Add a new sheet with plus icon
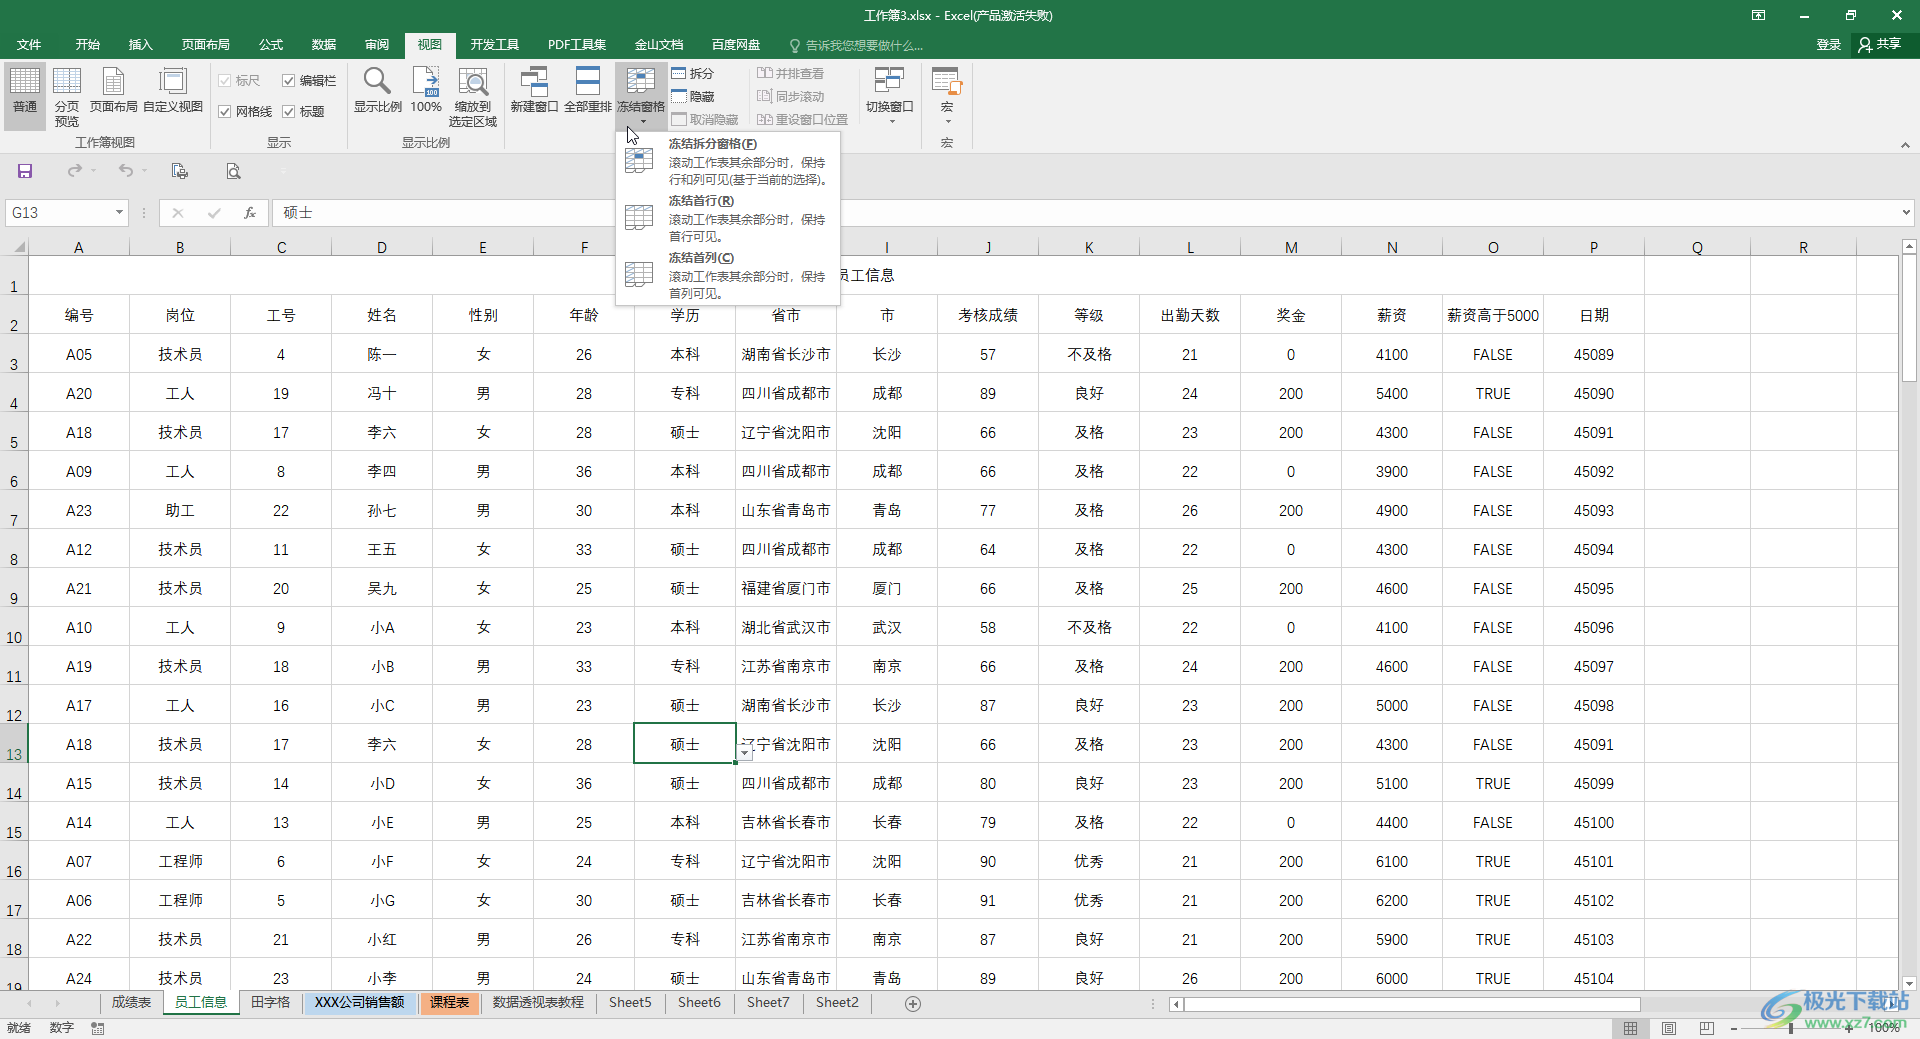The image size is (1920, 1039). click(913, 1003)
